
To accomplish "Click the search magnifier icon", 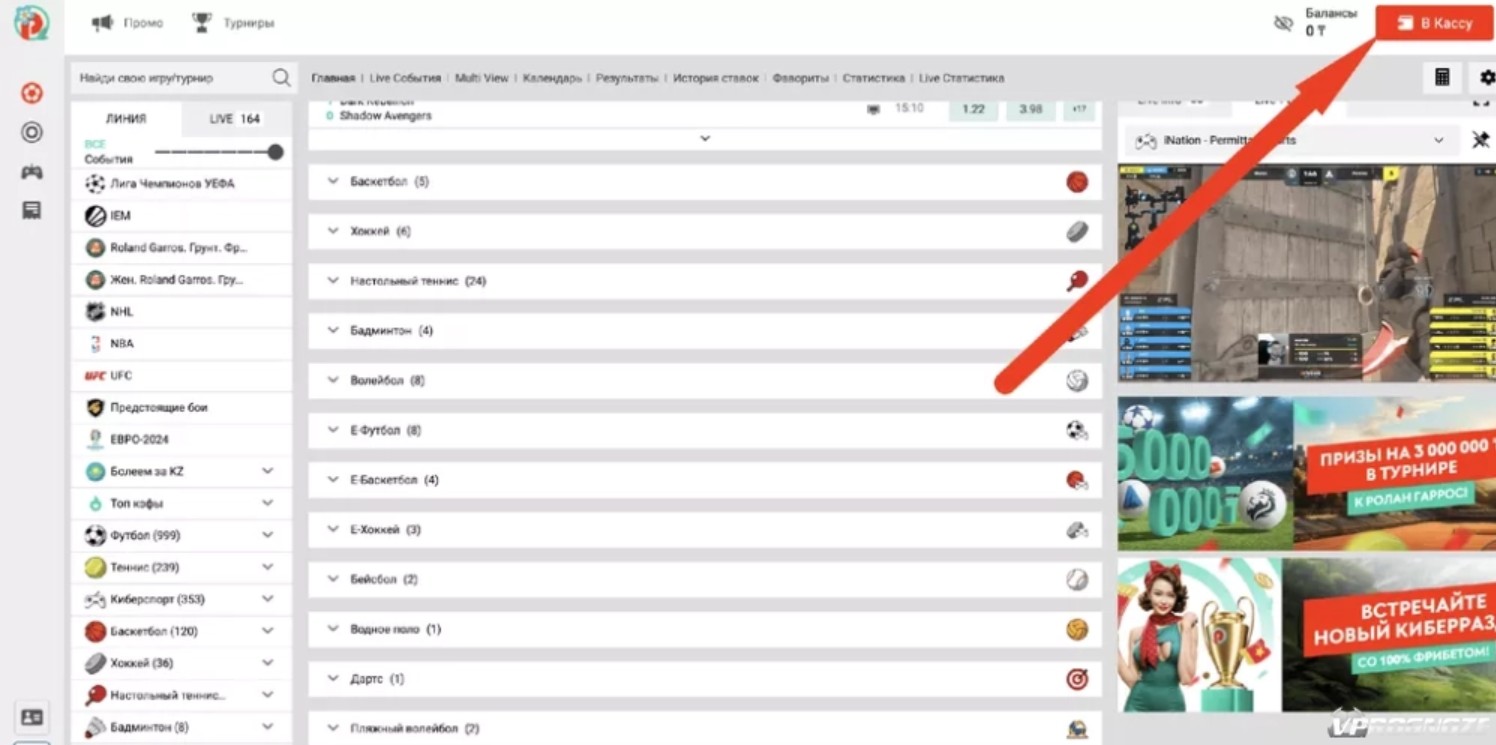I will point(281,78).
